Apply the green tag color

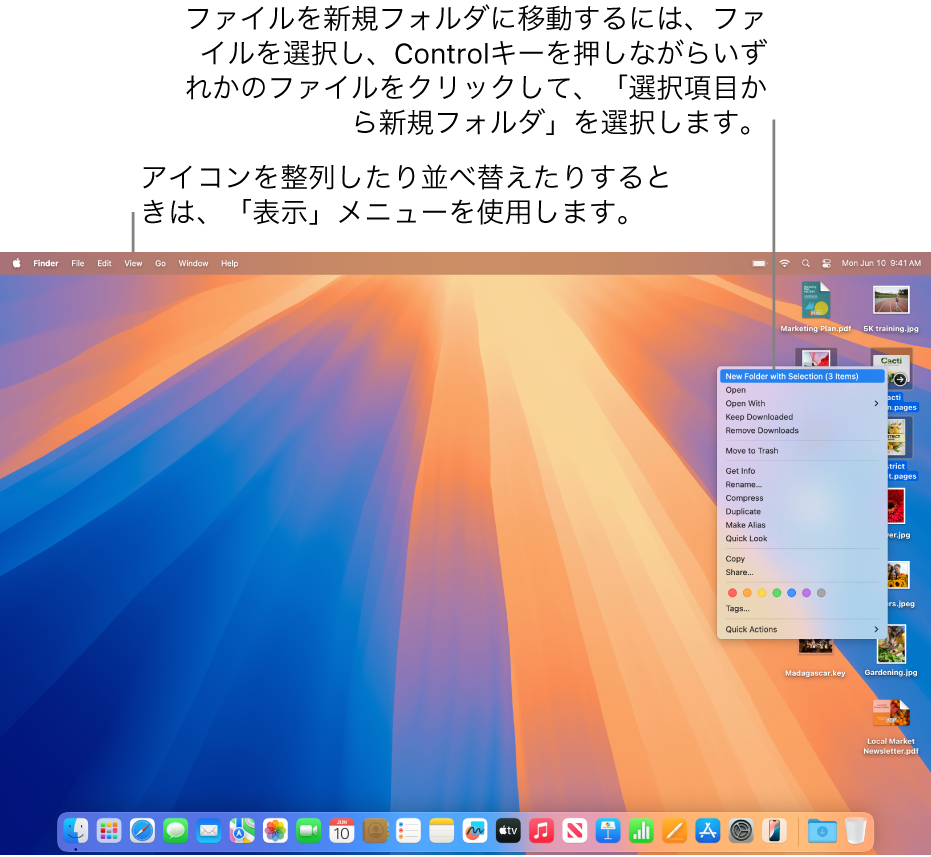coord(777,593)
